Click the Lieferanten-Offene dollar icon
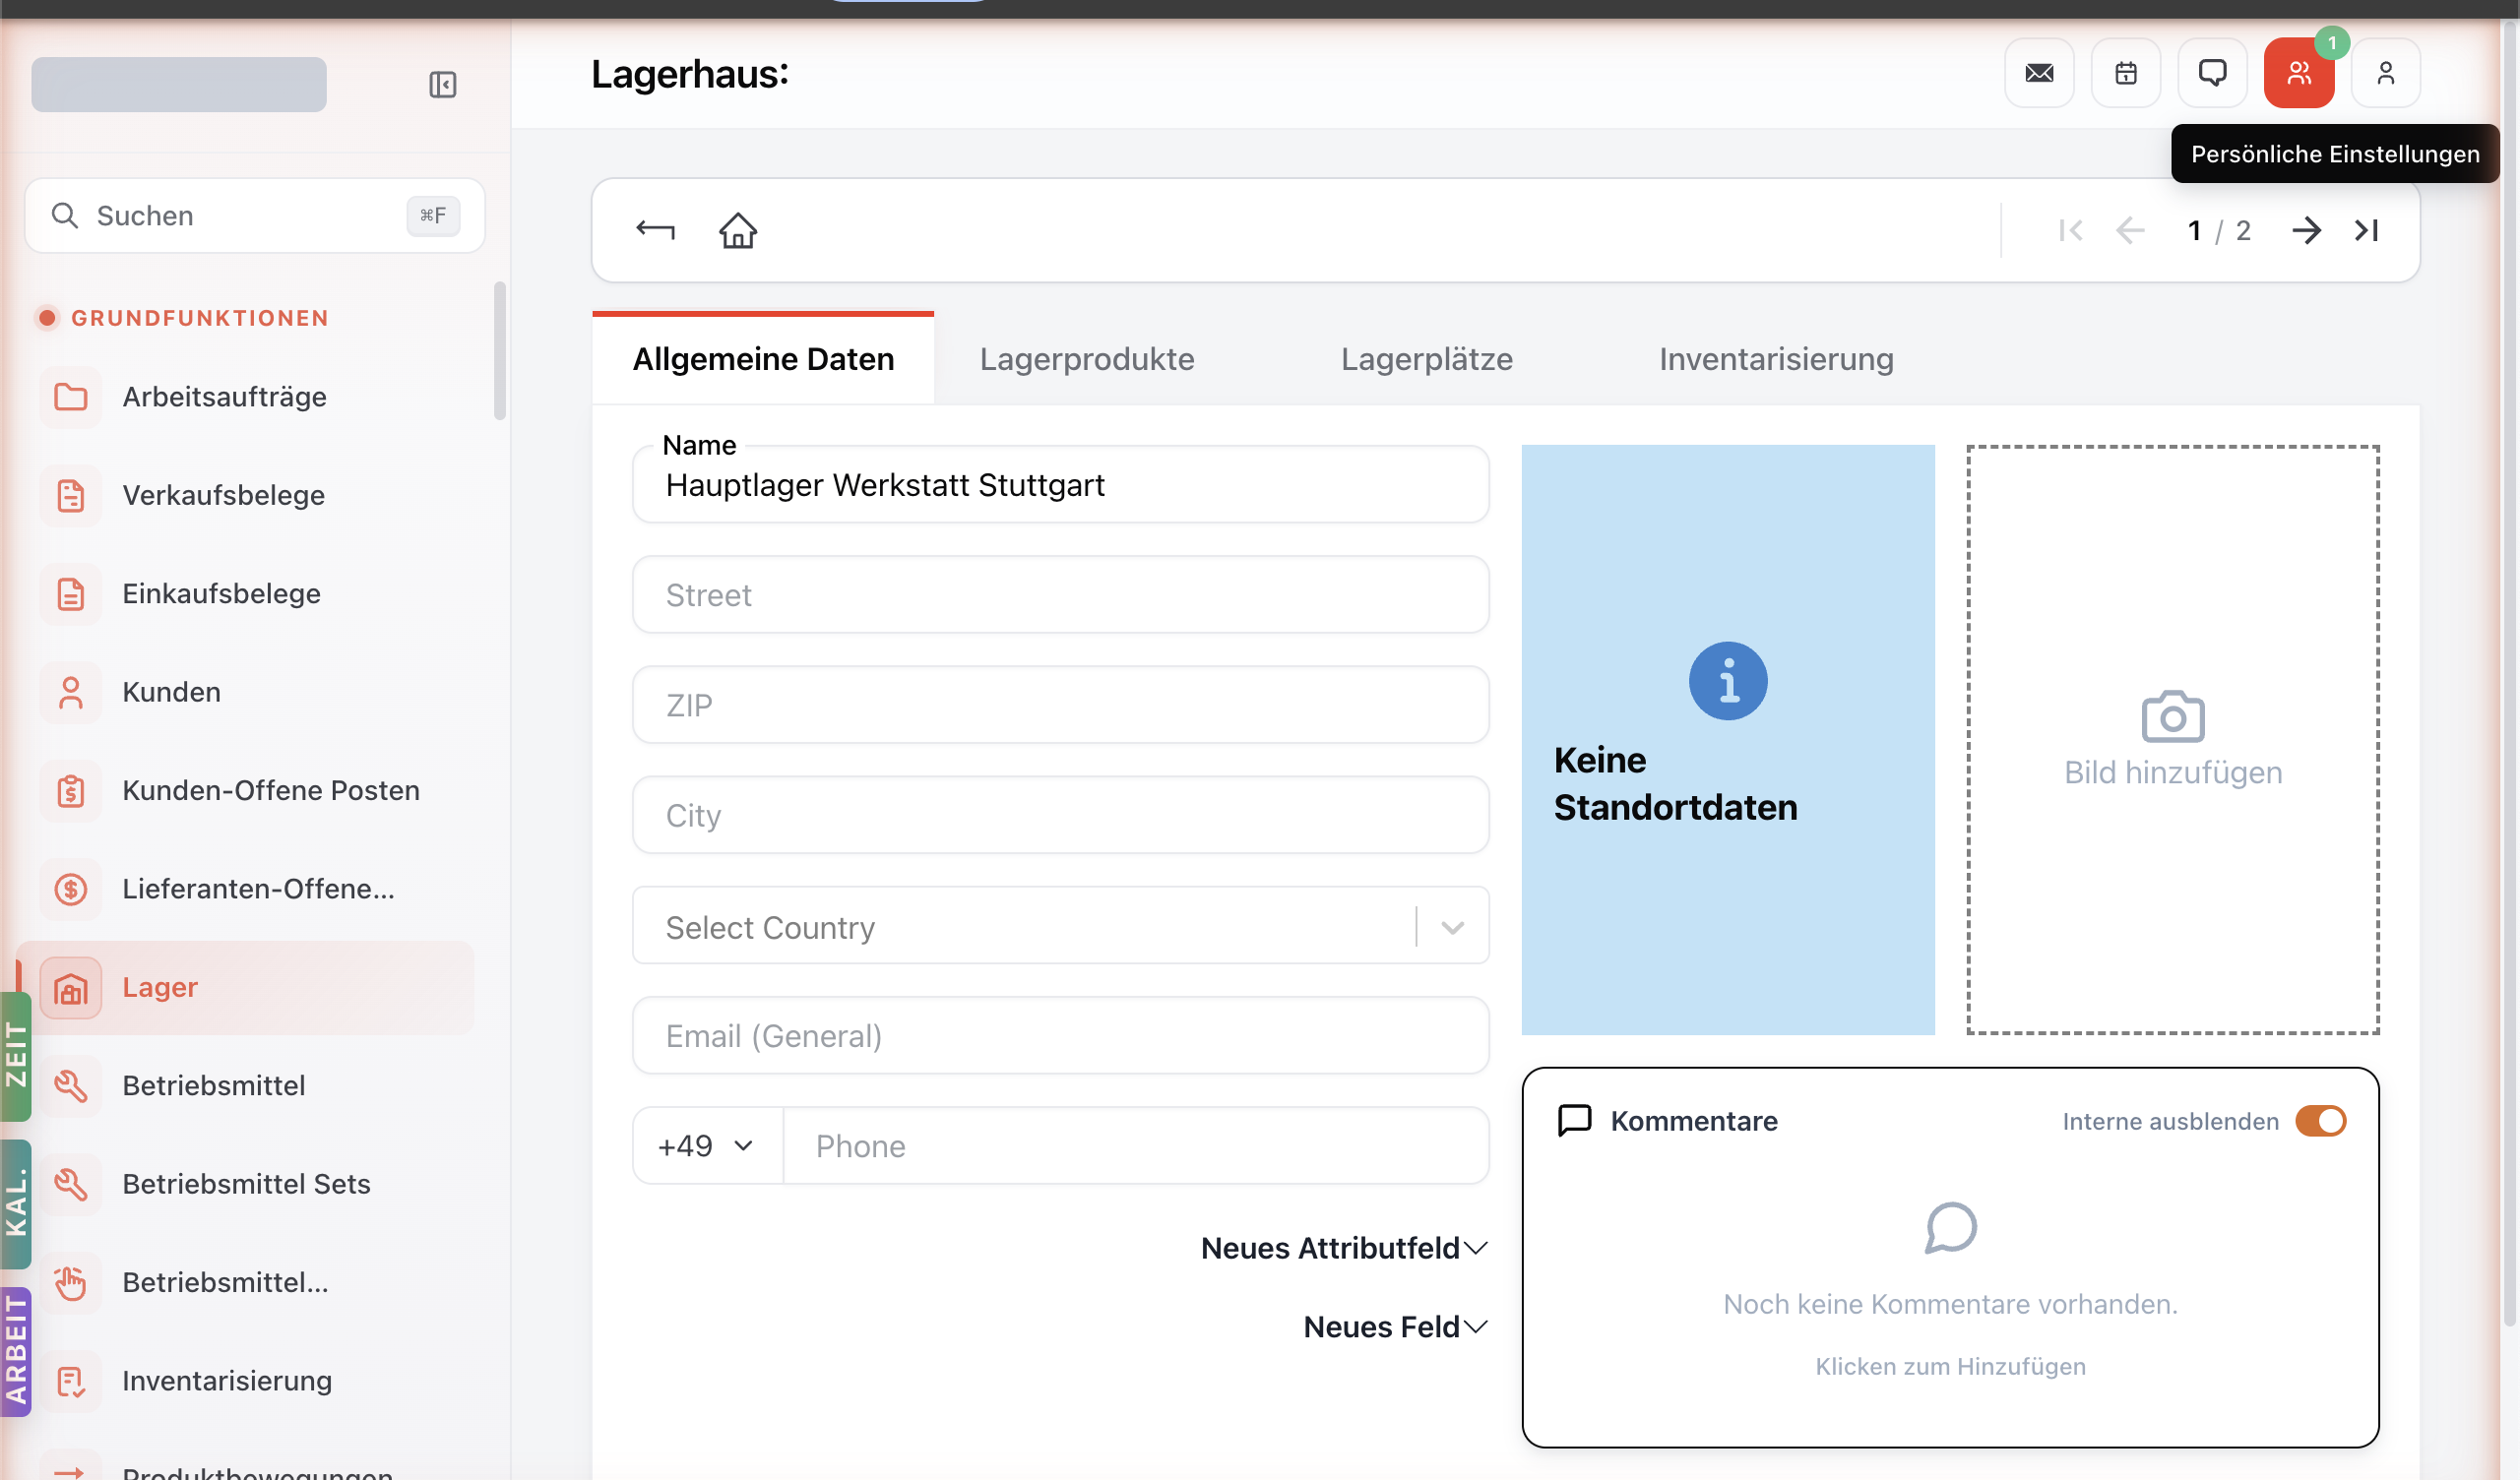 (x=70, y=889)
